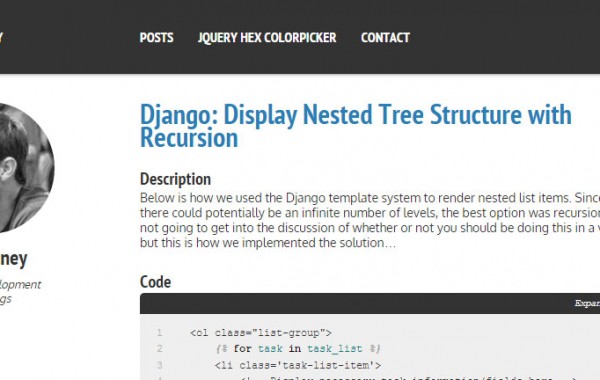
Task: Click the description paragraph starting 'Below is how'
Action: pos(370,220)
